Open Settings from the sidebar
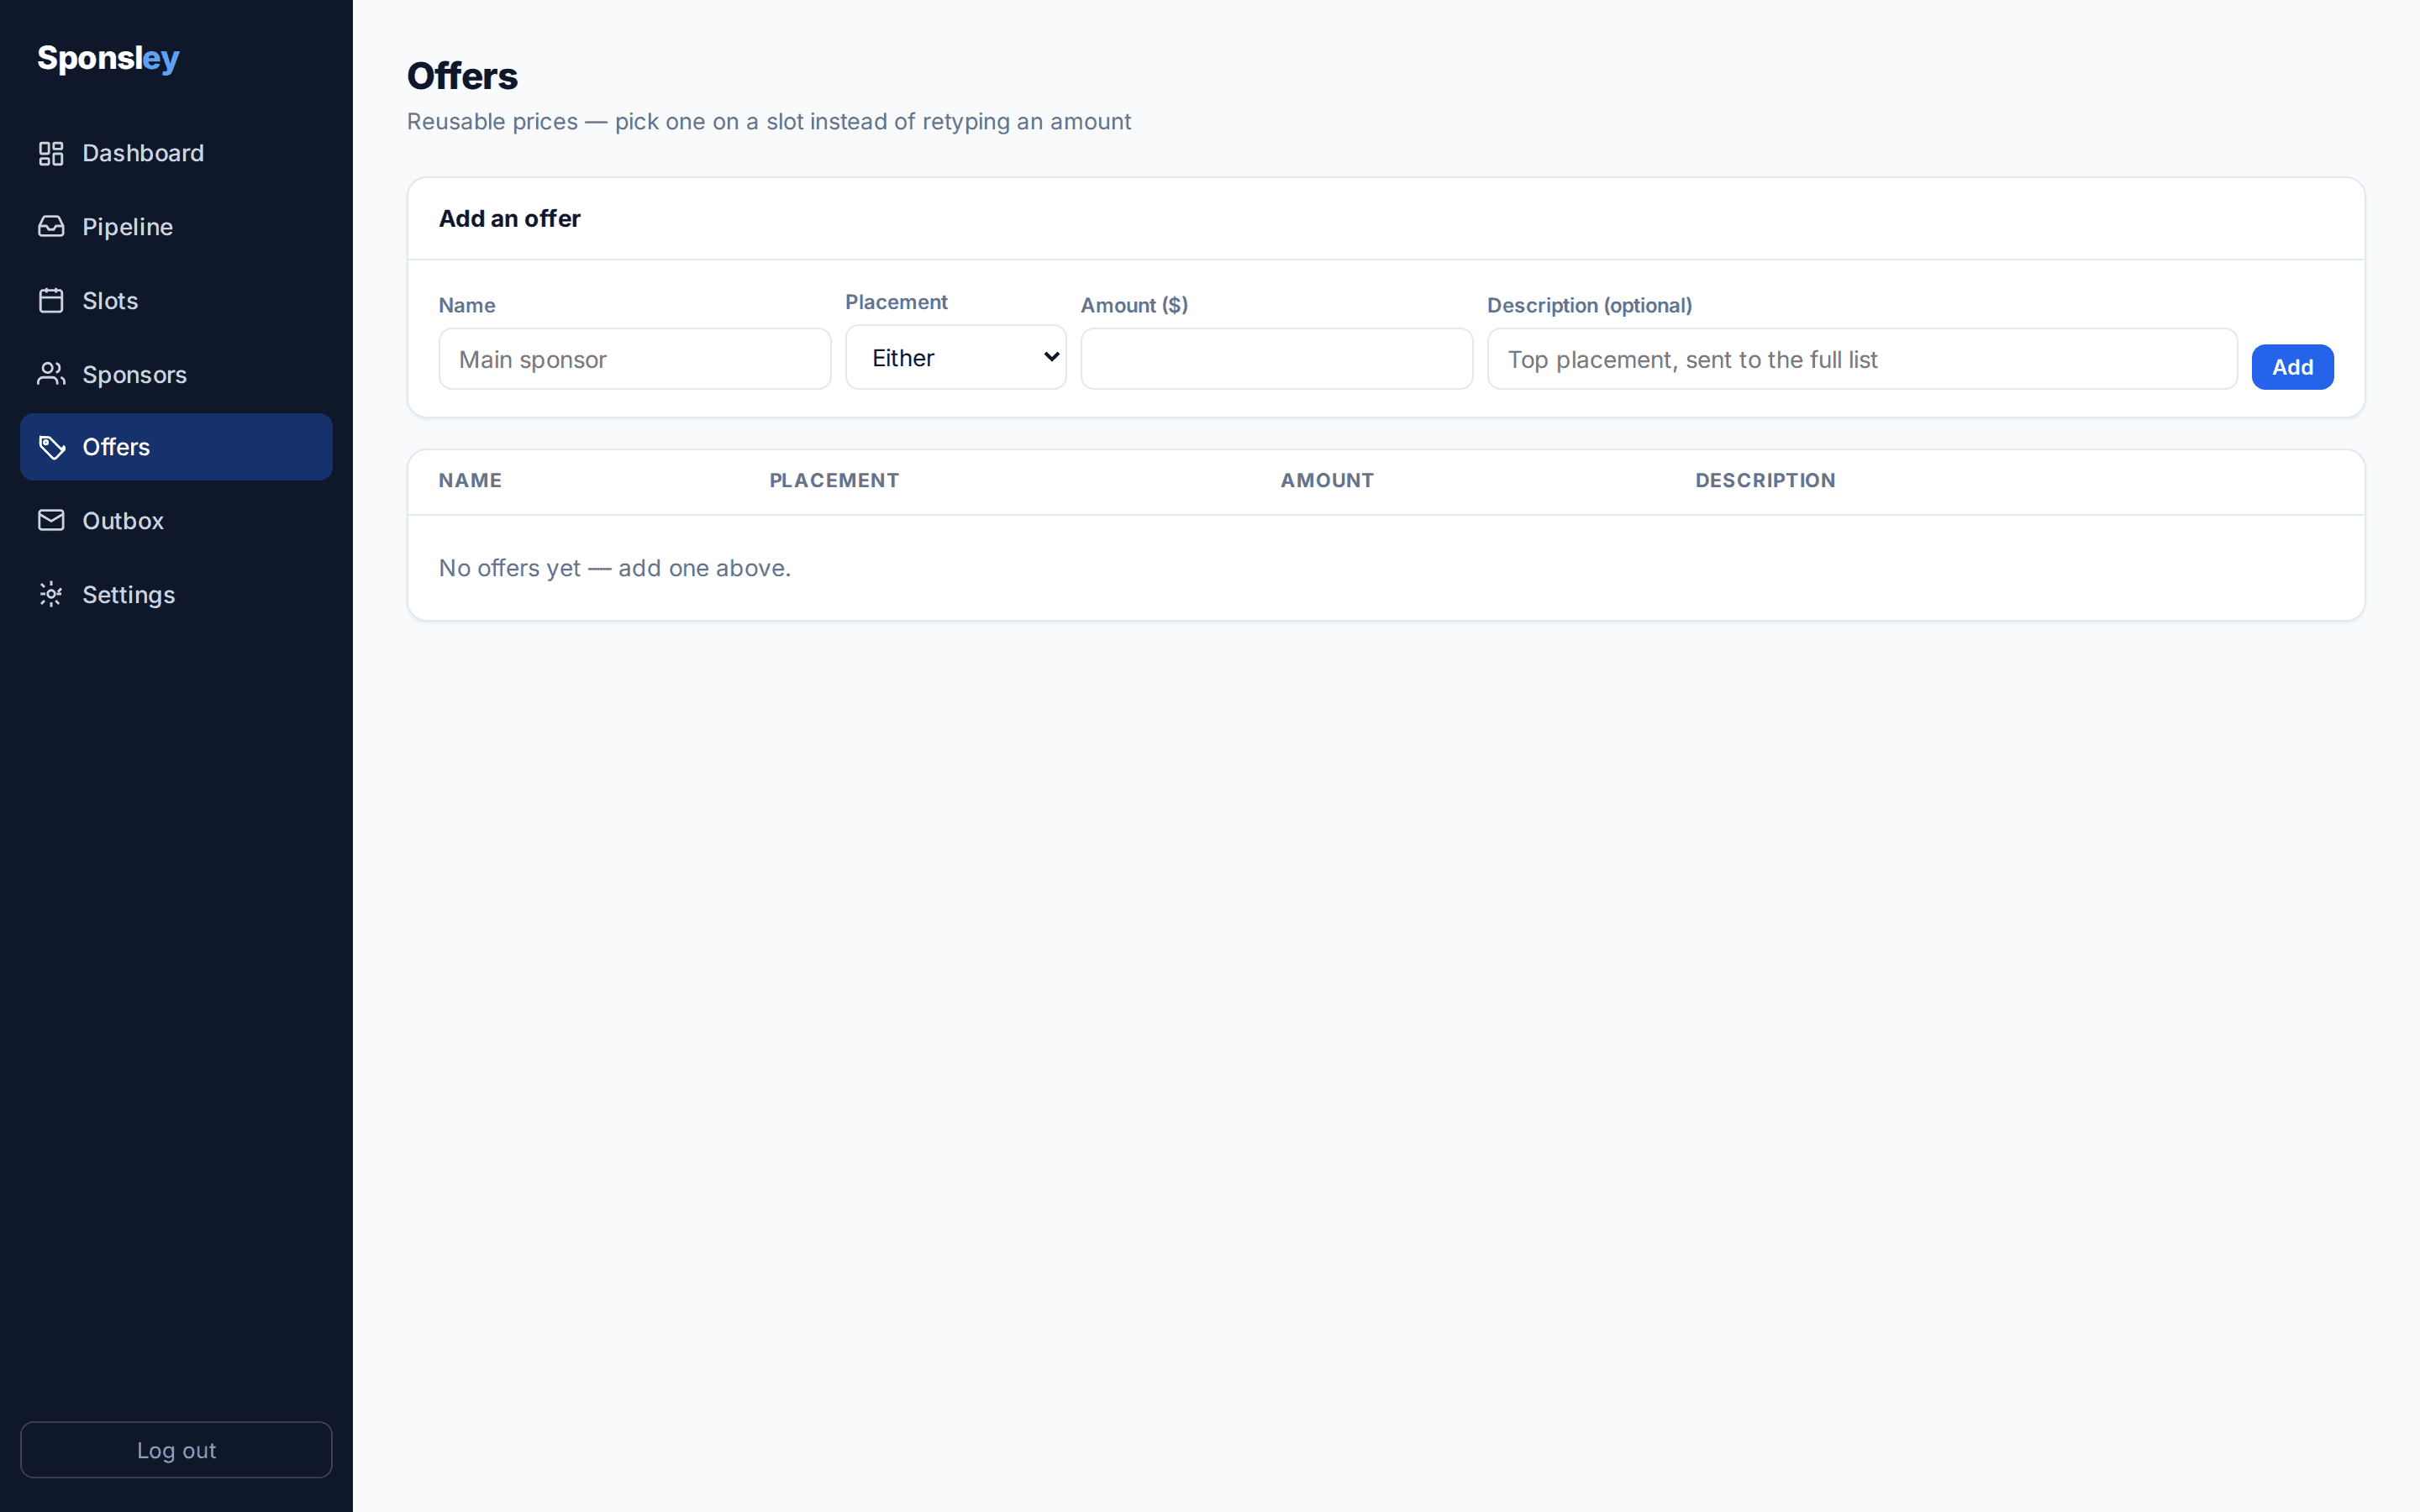The height and width of the screenshot is (1512, 2420). point(176,595)
